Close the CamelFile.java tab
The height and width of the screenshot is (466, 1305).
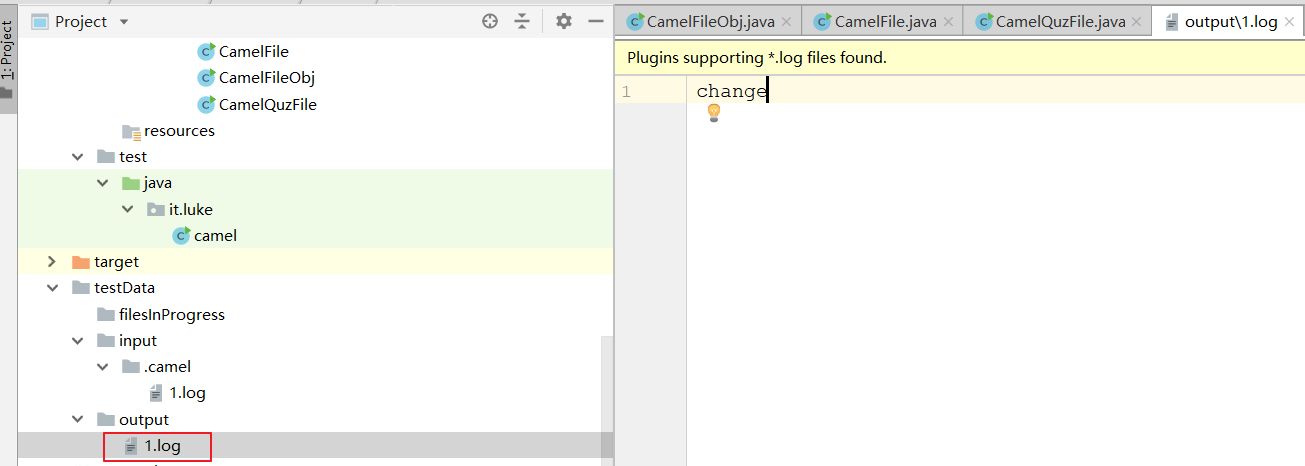[949, 22]
